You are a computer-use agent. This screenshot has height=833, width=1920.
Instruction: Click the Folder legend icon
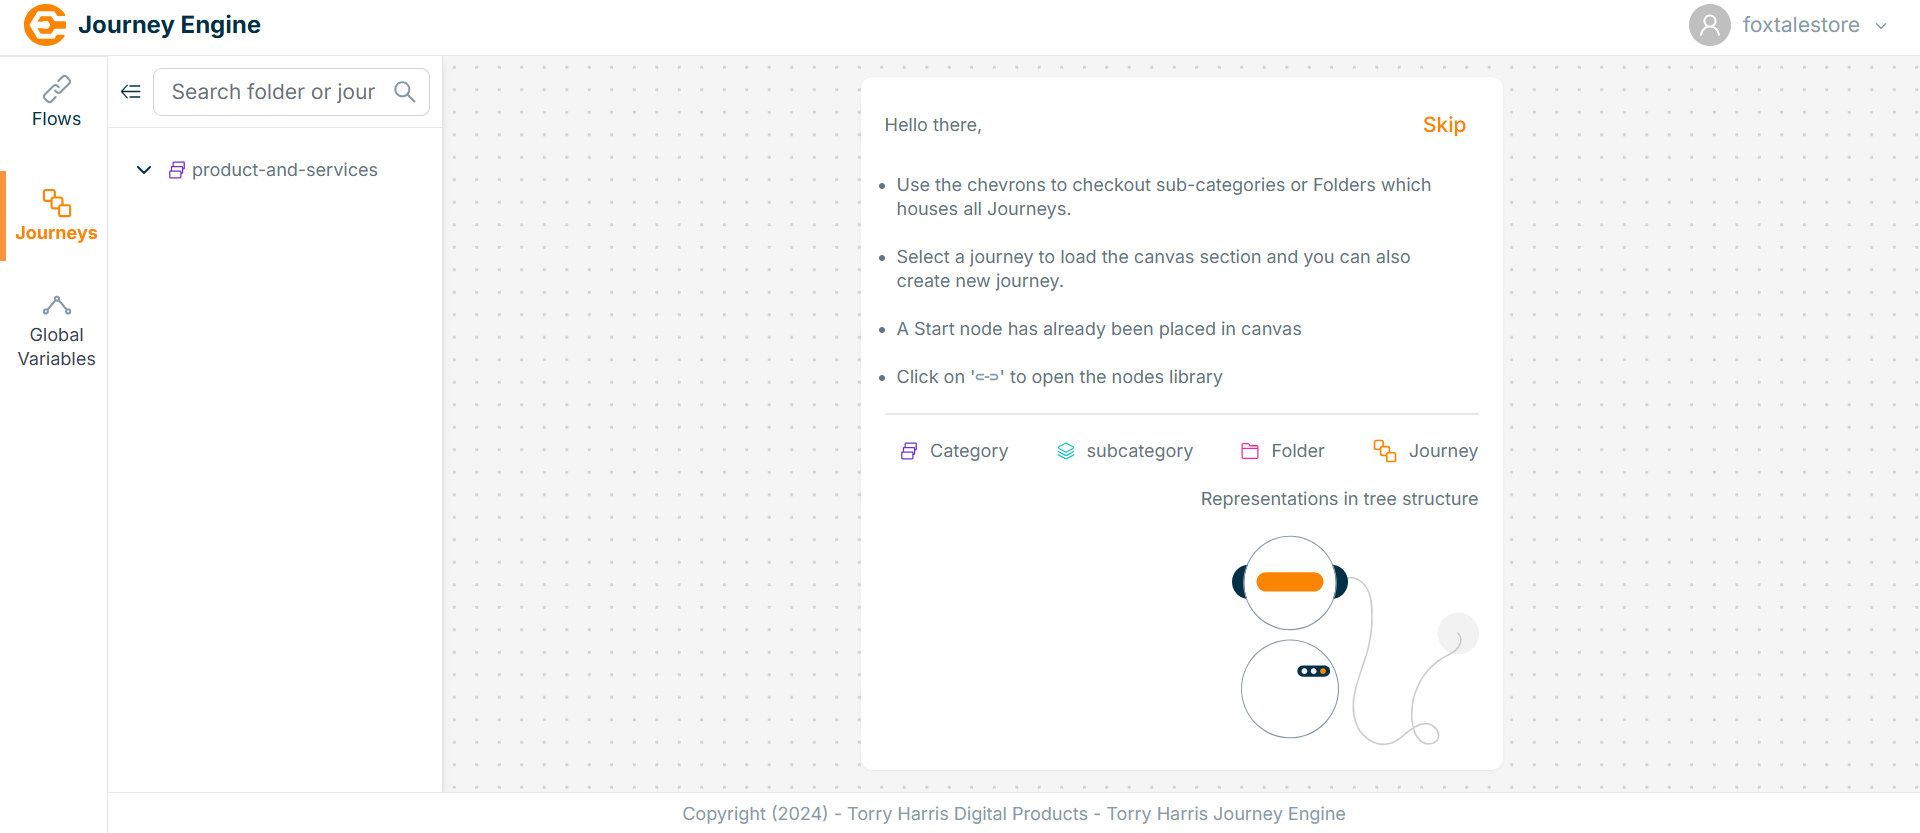tap(1250, 451)
